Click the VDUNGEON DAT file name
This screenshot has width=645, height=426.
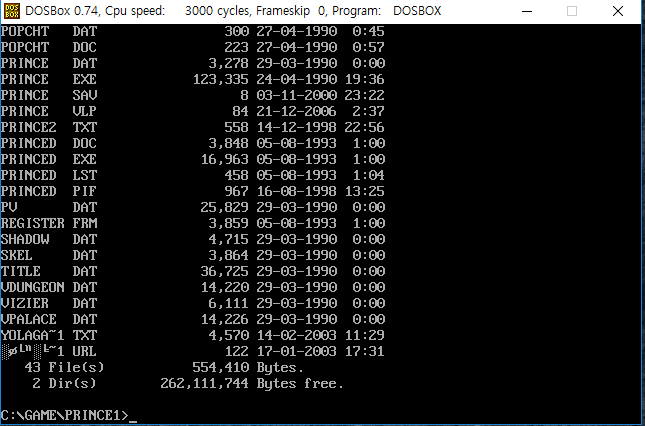pos(49,288)
